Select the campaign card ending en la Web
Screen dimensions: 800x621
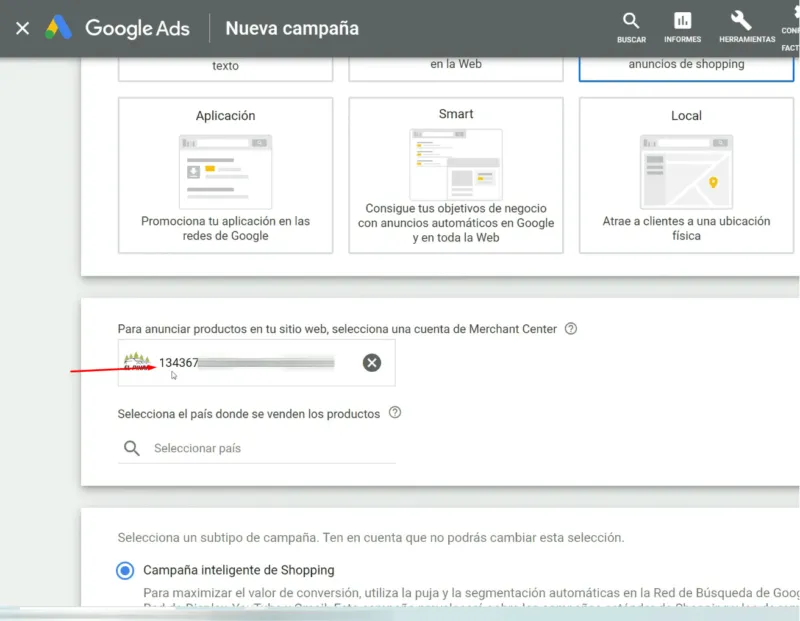tap(456, 69)
